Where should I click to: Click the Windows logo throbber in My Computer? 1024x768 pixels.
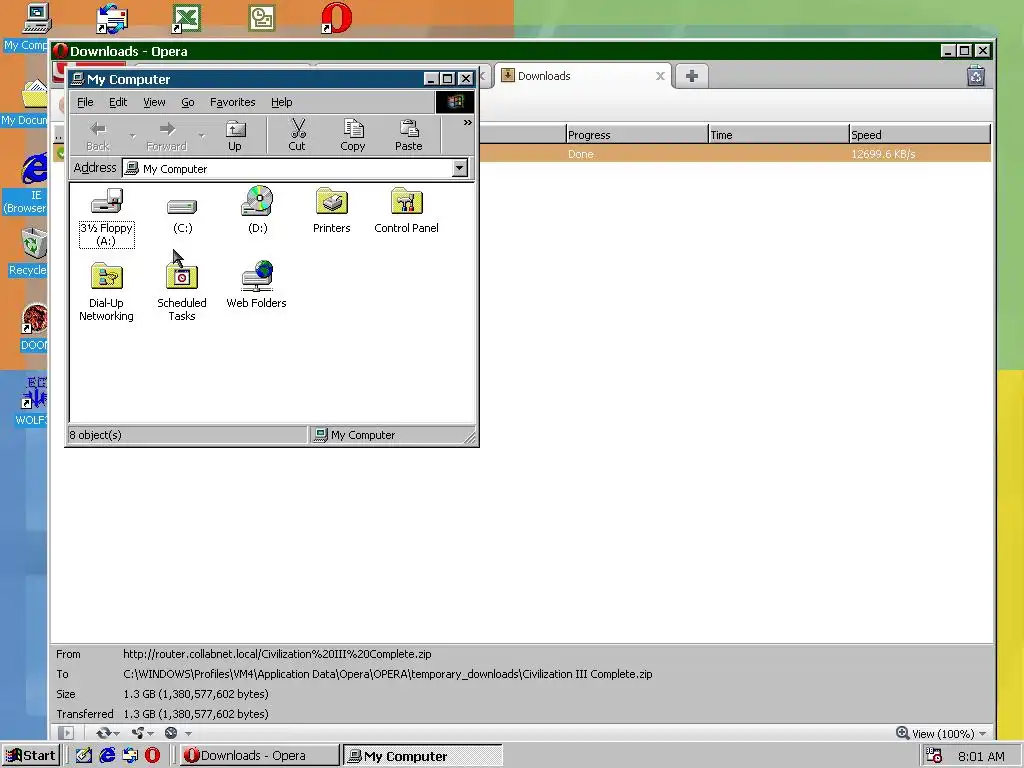[455, 102]
